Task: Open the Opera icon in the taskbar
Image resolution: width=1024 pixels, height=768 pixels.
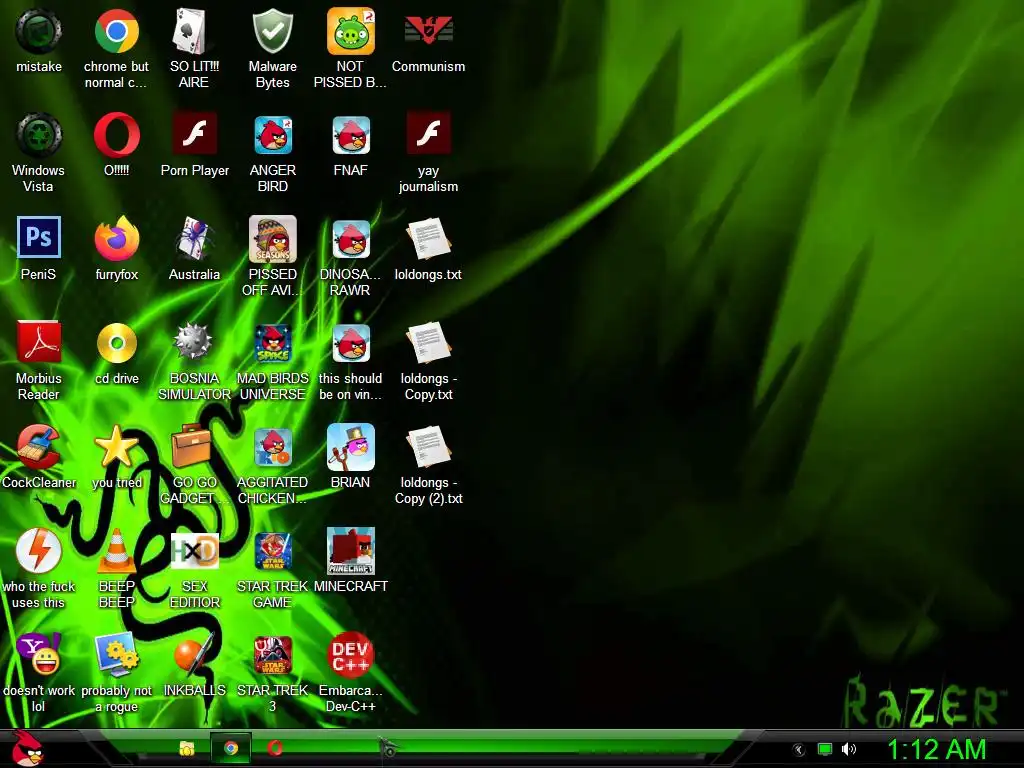Action: [275, 748]
